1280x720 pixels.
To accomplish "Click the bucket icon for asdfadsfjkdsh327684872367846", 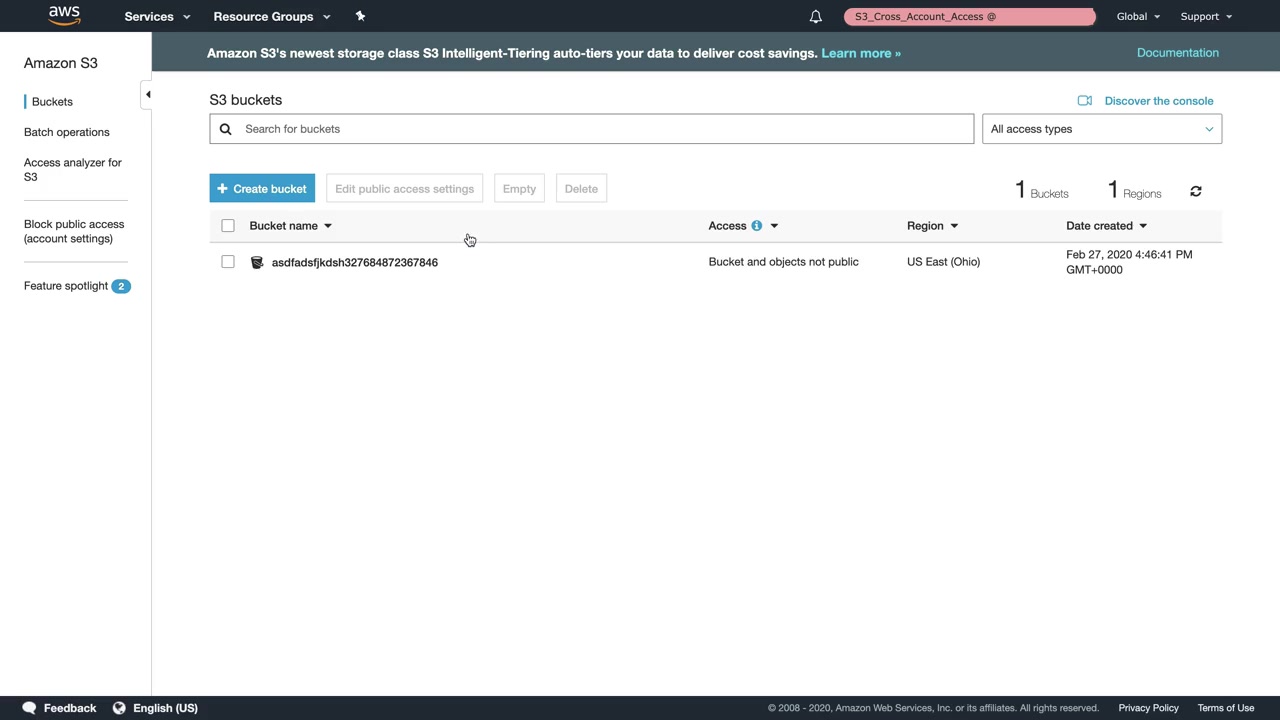I will 257,262.
